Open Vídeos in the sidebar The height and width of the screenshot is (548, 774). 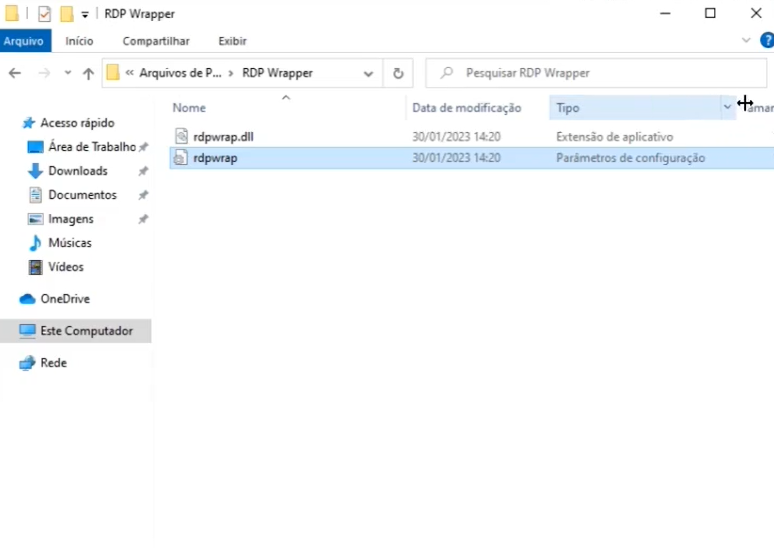(66, 267)
